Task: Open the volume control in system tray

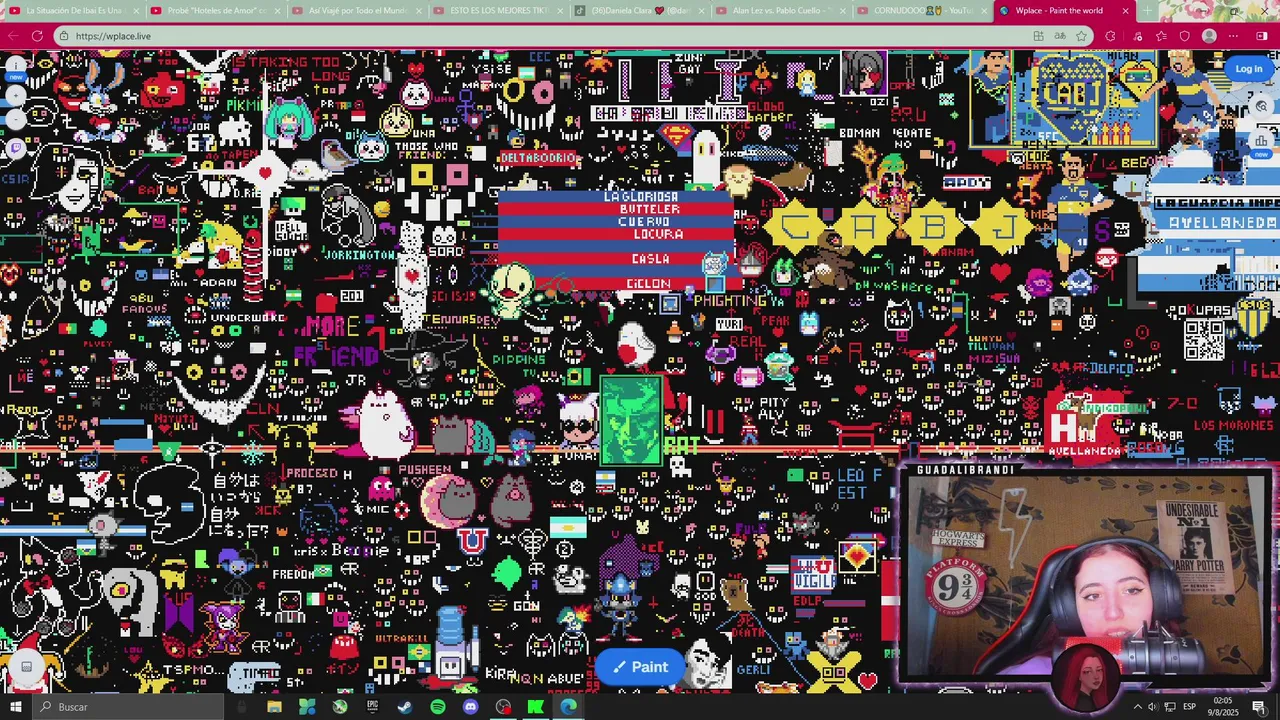Action: coord(1153,707)
